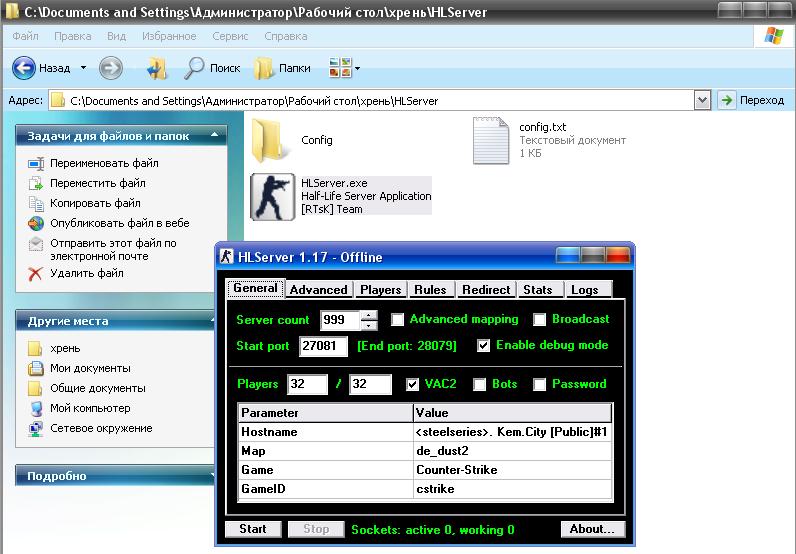
Task: Click the first Players number field
Action: tap(308, 384)
